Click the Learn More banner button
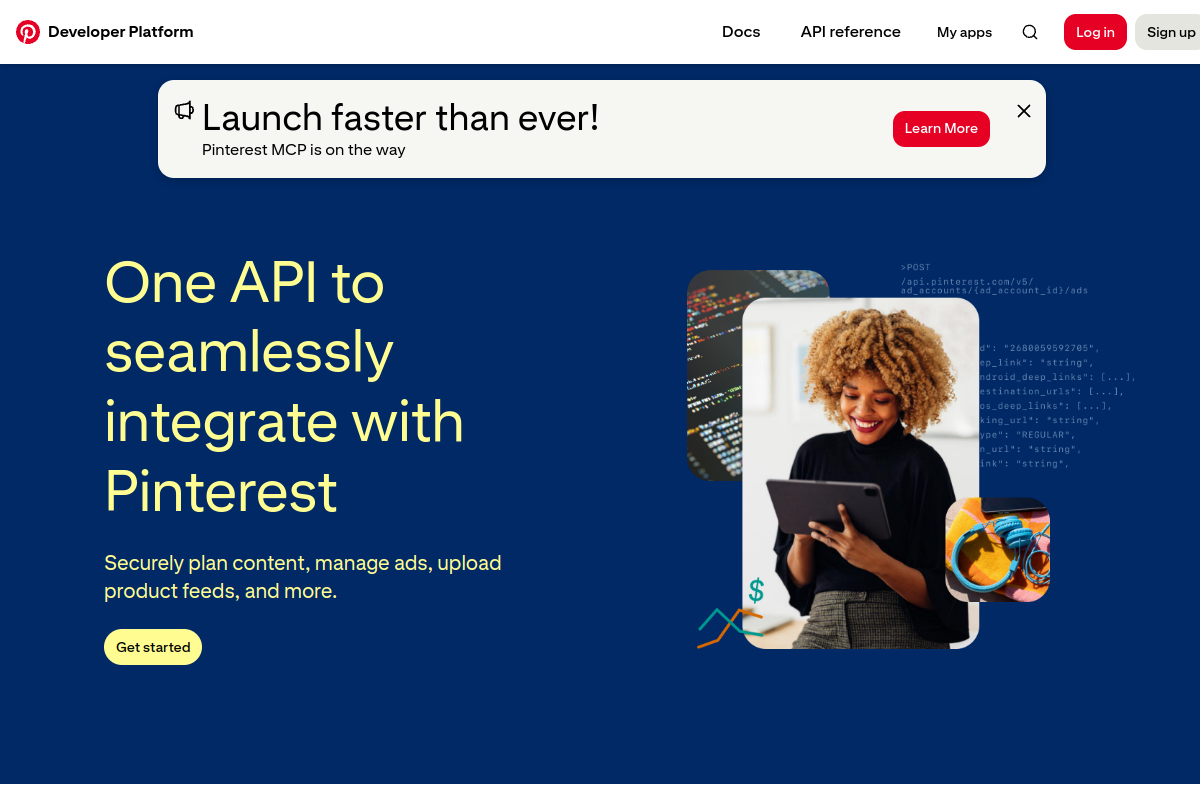 coord(941,128)
